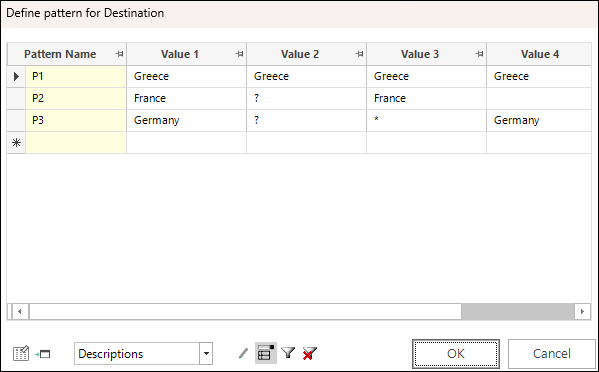Select the P1 pattern name cell
The height and width of the screenshot is (372, 599).
coord(76,76)
